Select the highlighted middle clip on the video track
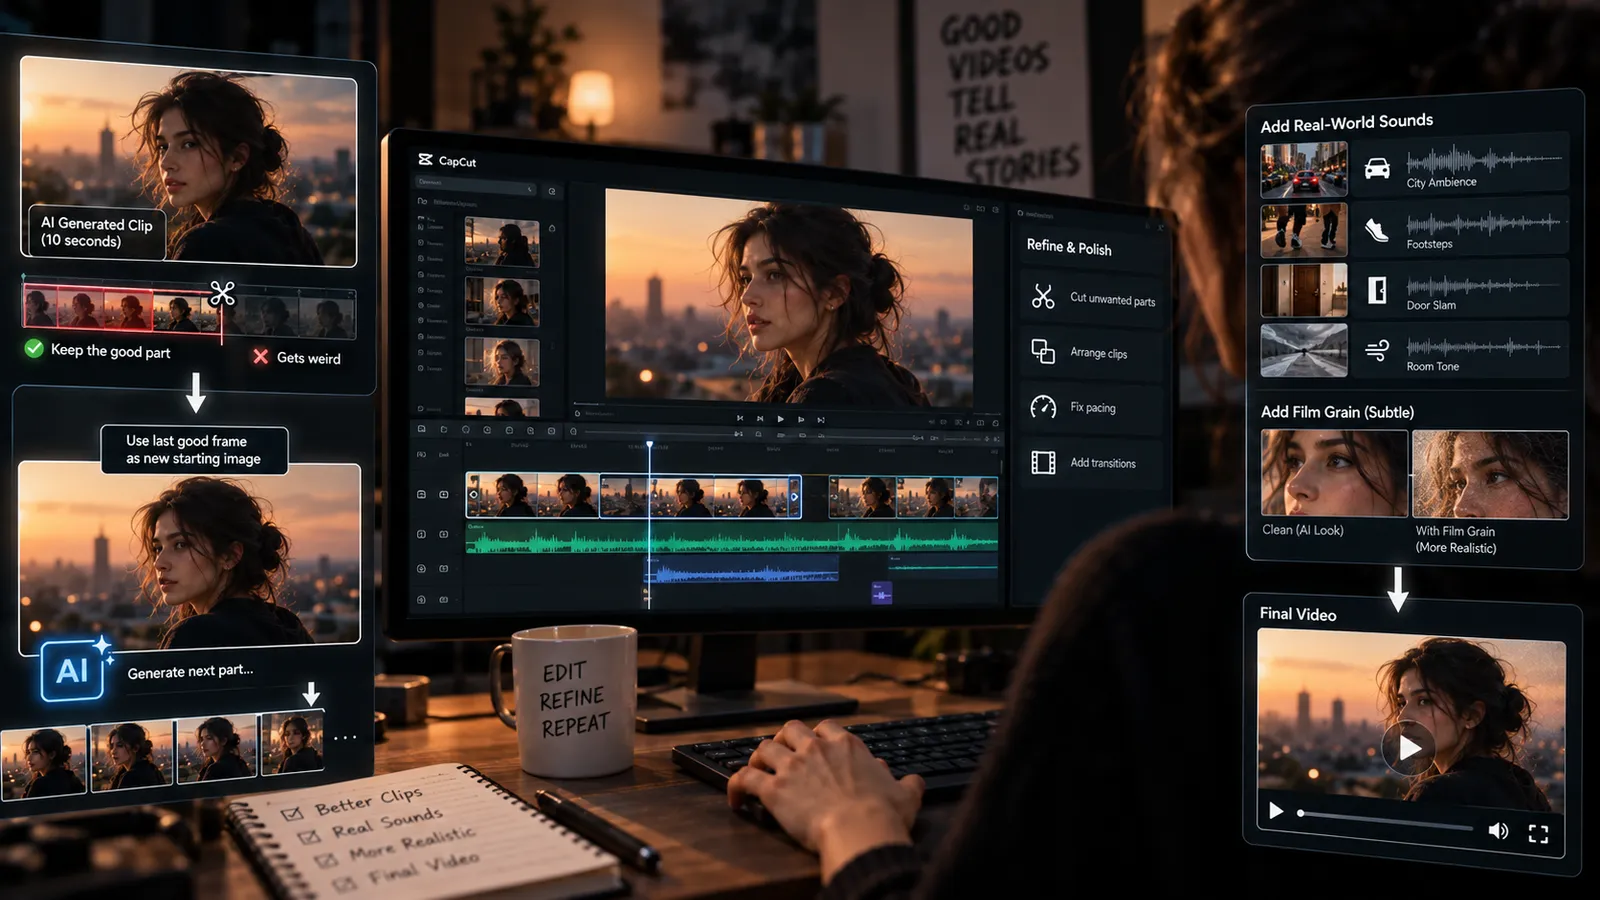Image resolution: width=1600 pixels, height=900 pixels. click(700, 496)
